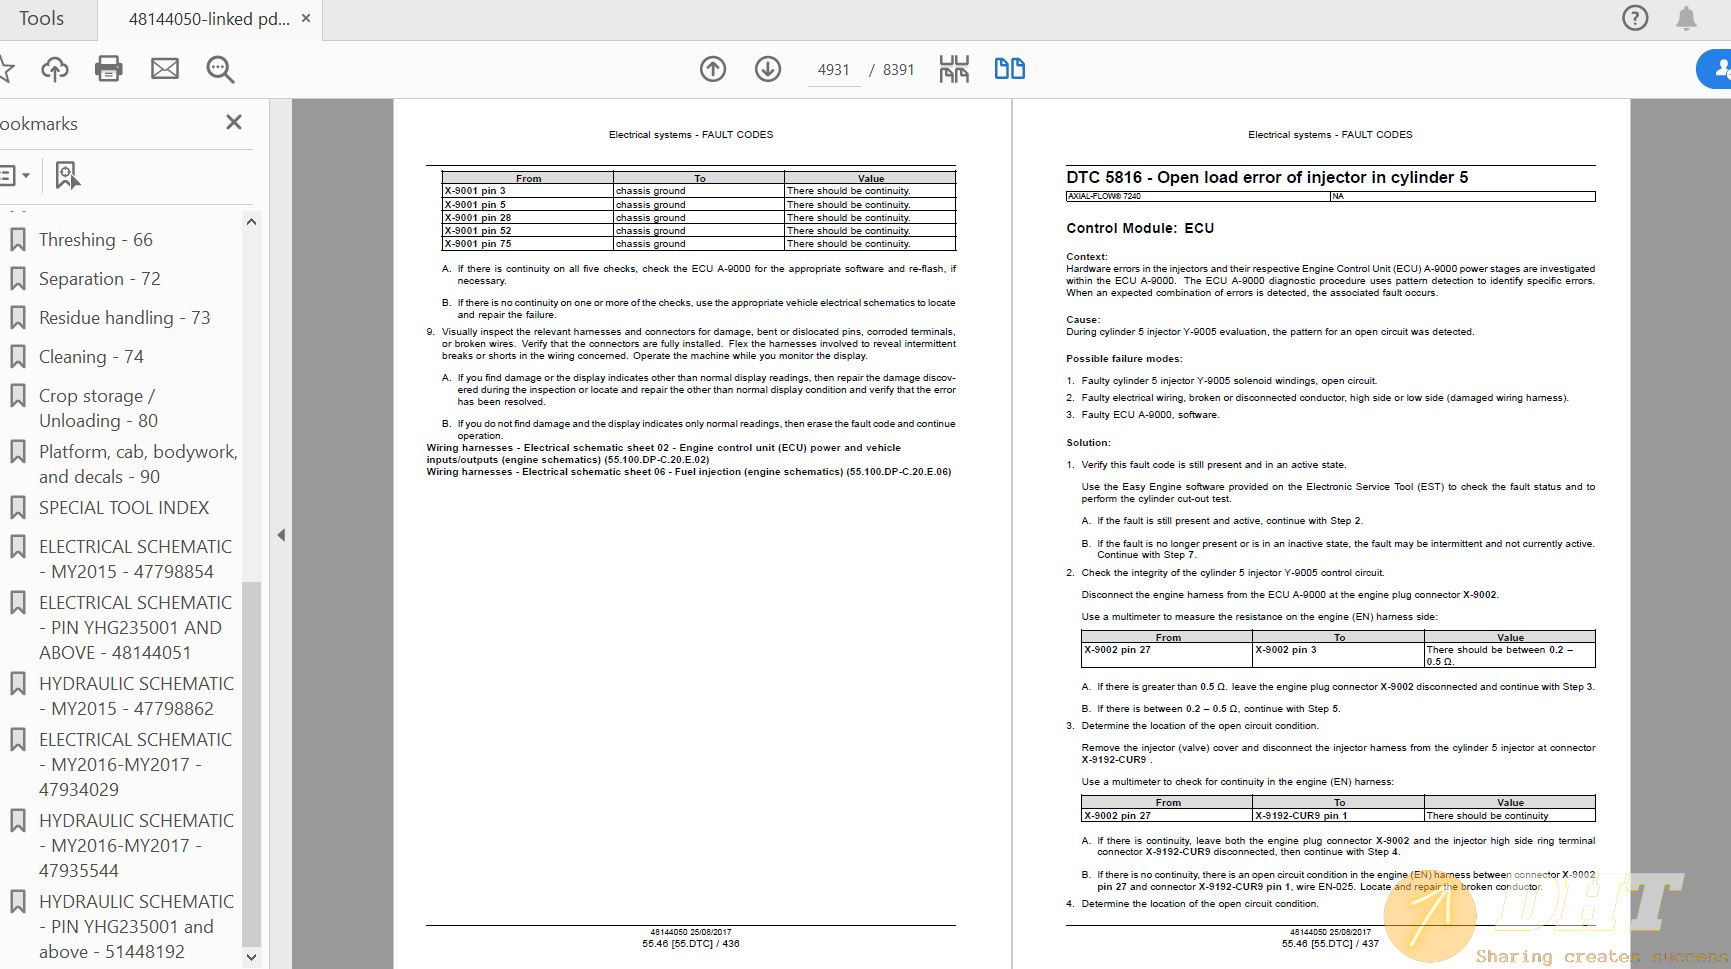Close the Bookmarks panel

point(234,122)
